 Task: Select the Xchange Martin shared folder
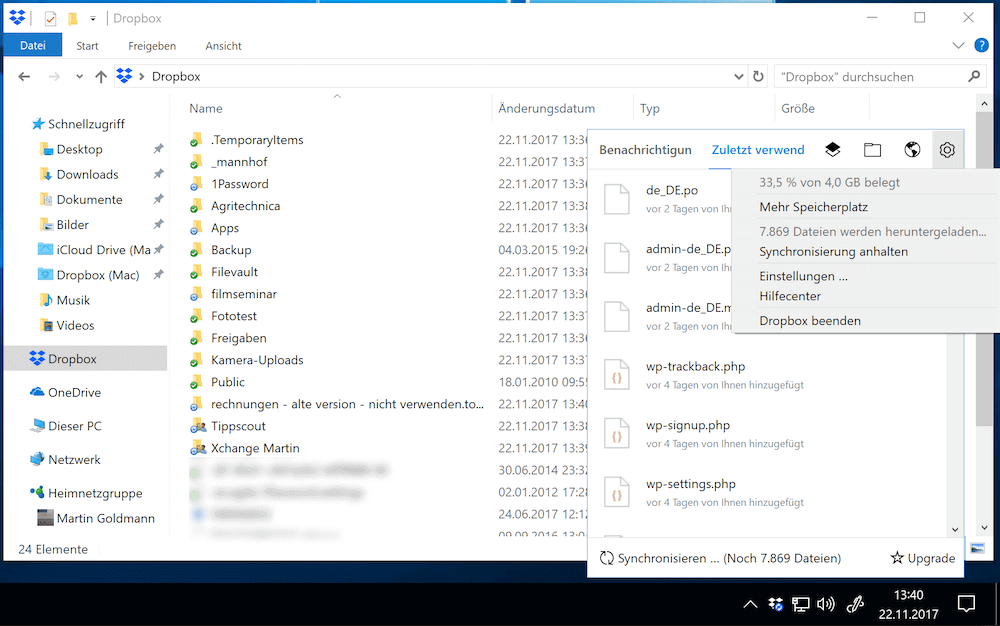point(254,448)
